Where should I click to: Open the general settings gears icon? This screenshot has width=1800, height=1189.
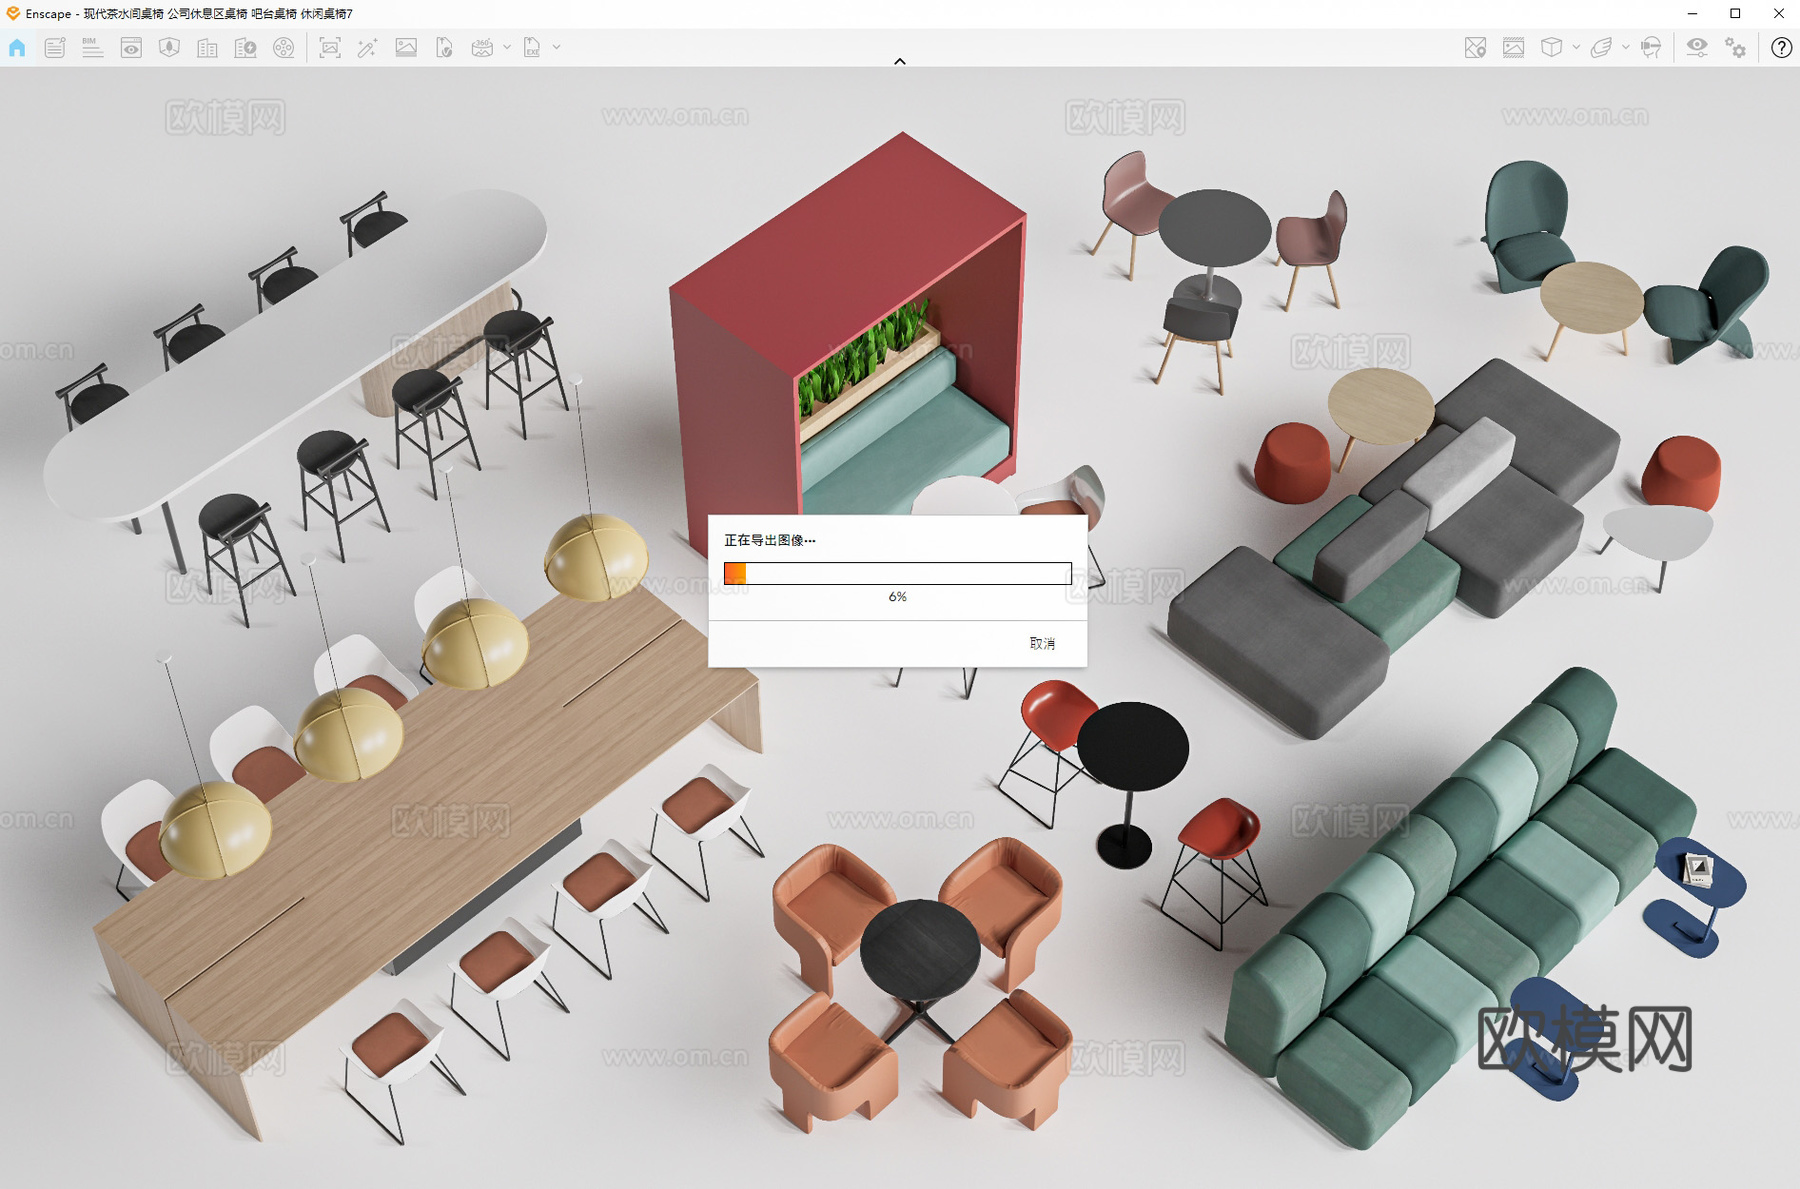1736,48
